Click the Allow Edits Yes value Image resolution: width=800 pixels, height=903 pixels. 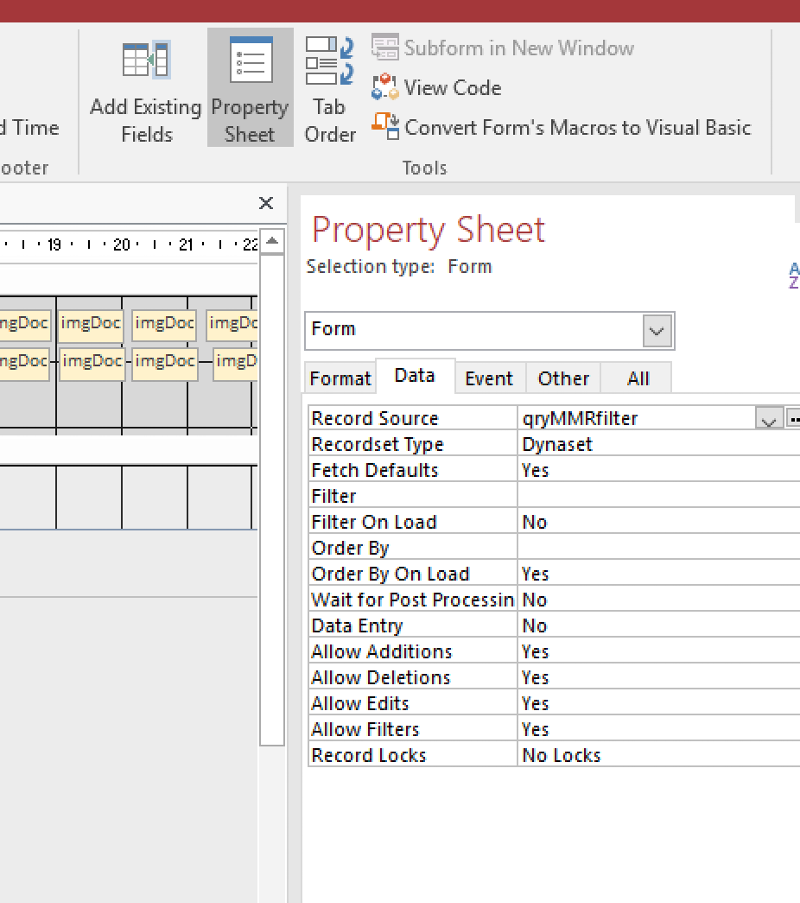click(659, 703)
